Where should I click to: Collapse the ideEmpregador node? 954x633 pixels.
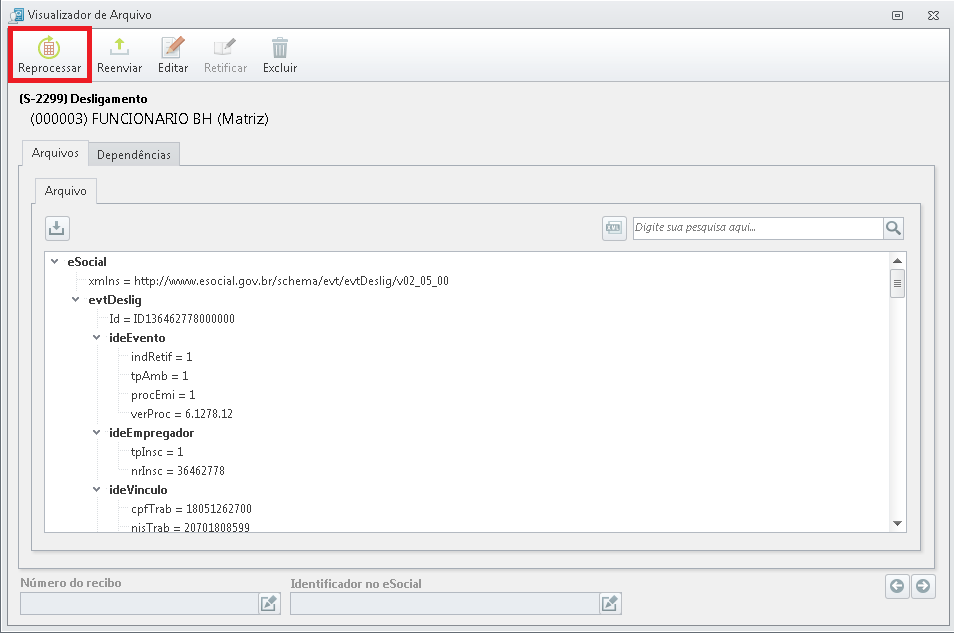(96, 433)
